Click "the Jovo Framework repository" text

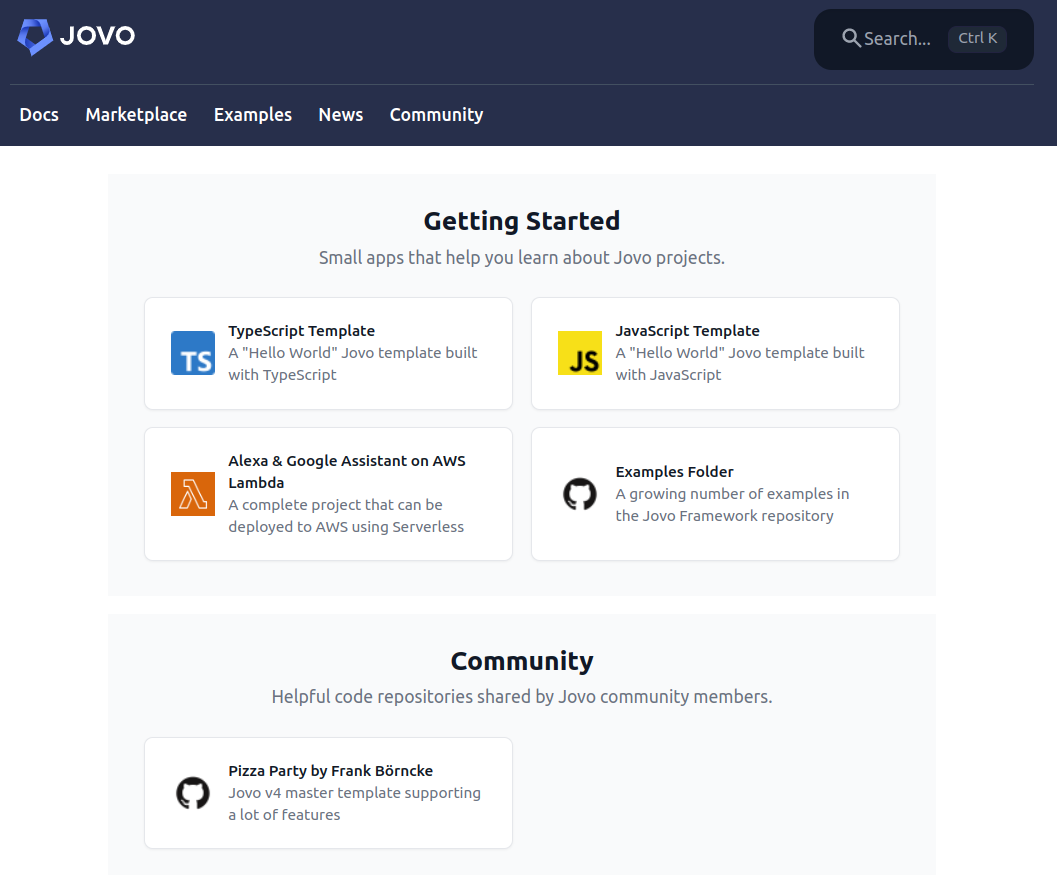click(x=724, y=516)
